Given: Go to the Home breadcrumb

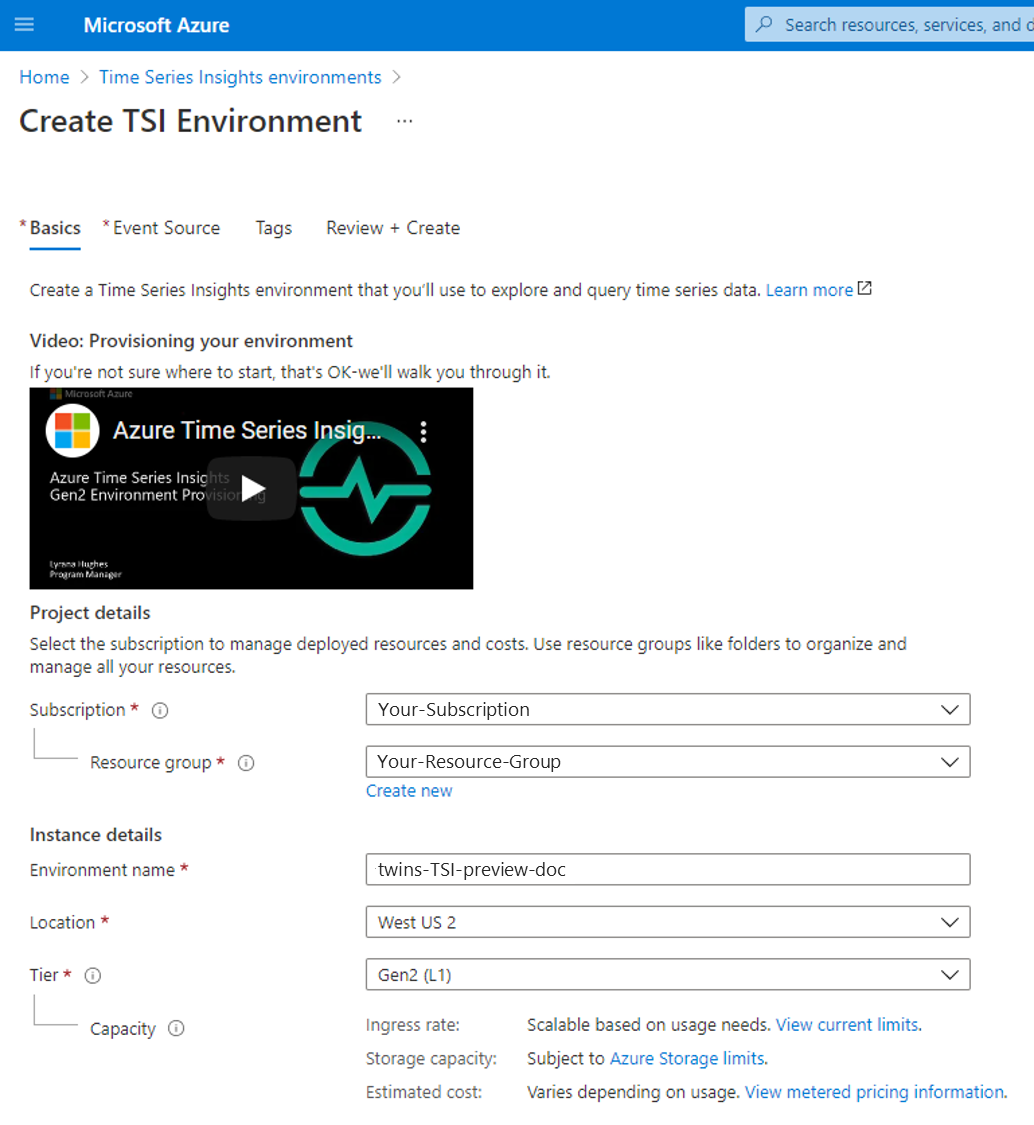Looking at the screenshot, I should [x=44, y=77].
